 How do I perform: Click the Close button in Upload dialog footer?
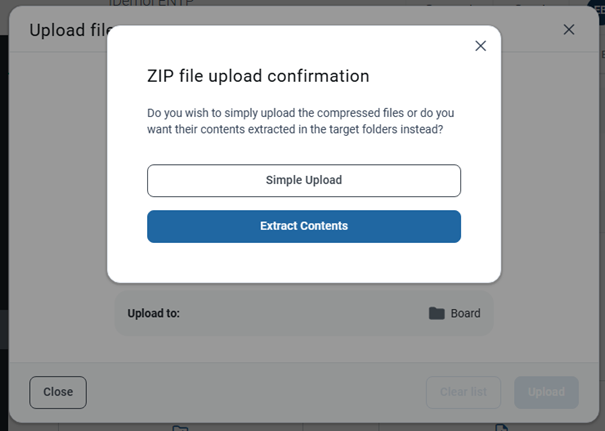point(58,392)
